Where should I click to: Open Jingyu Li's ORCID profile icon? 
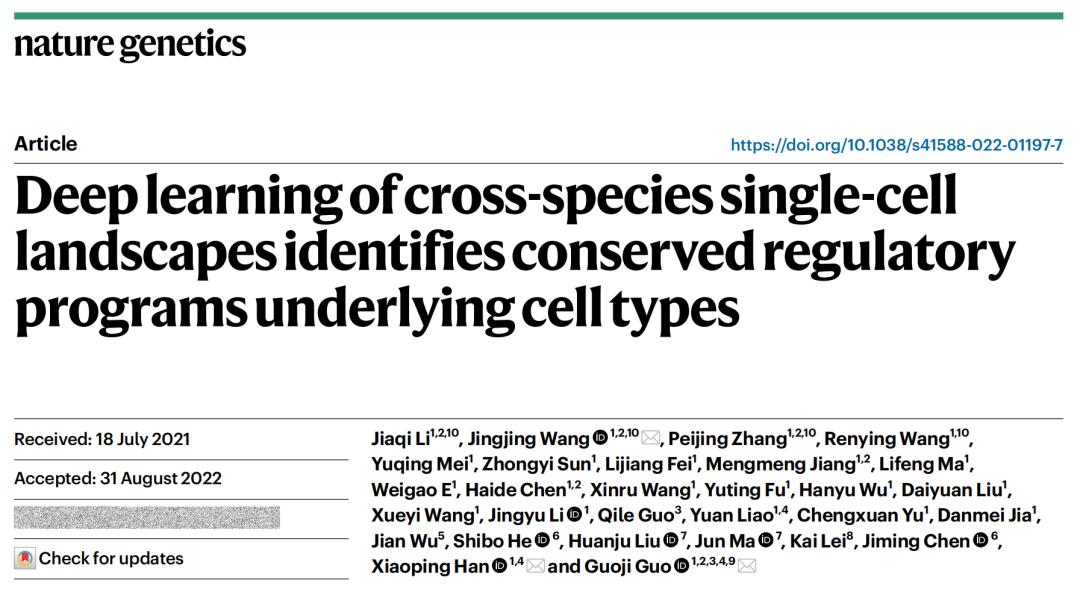pos(573,516)
